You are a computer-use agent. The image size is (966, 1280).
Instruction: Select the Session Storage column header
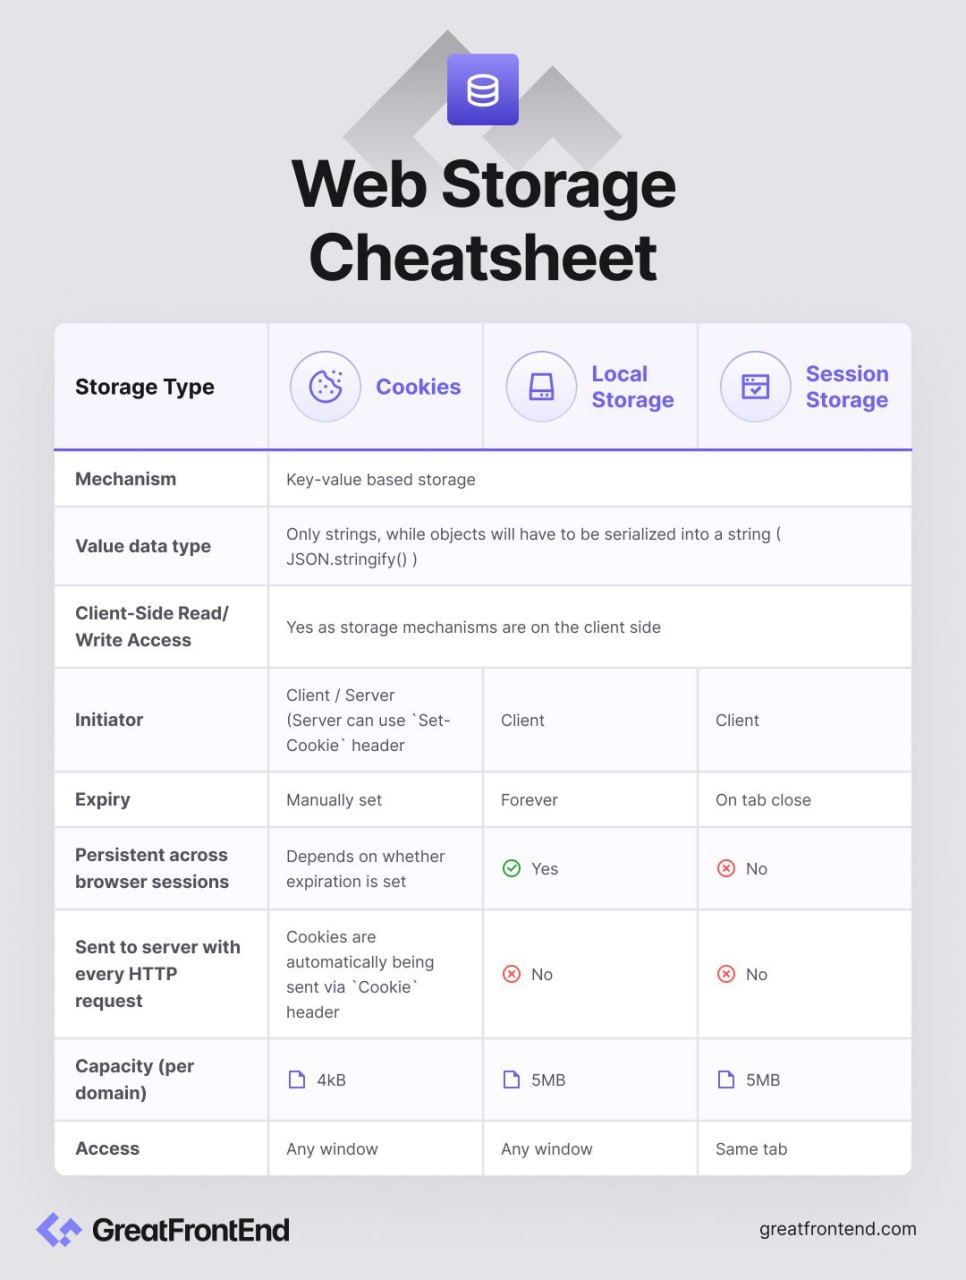[x=846, y=387]
